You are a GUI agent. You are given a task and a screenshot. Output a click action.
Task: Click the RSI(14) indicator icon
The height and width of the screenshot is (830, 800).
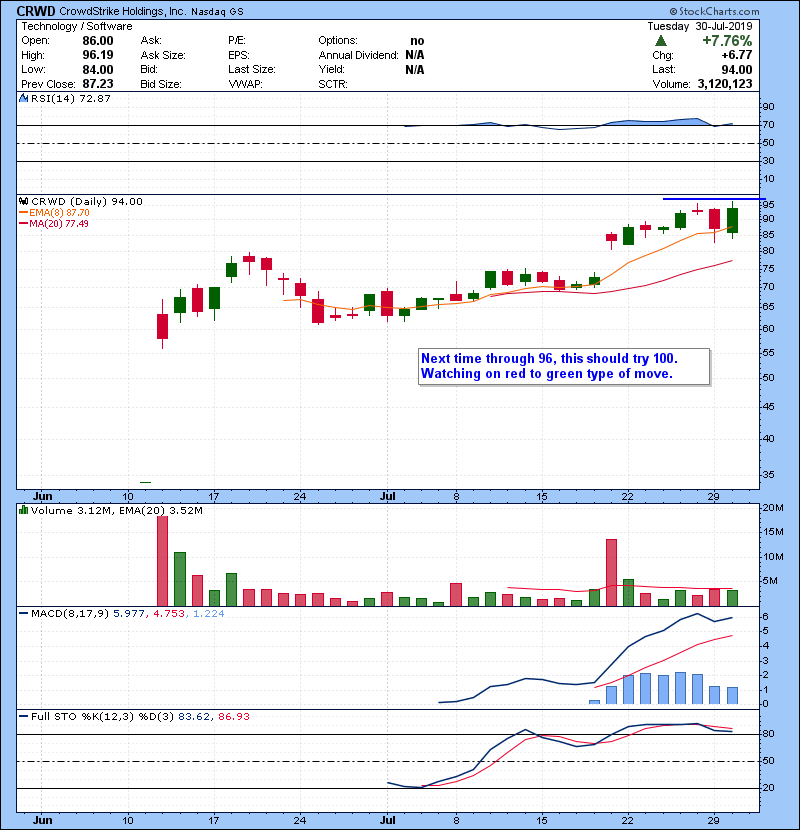coord(23,98)
